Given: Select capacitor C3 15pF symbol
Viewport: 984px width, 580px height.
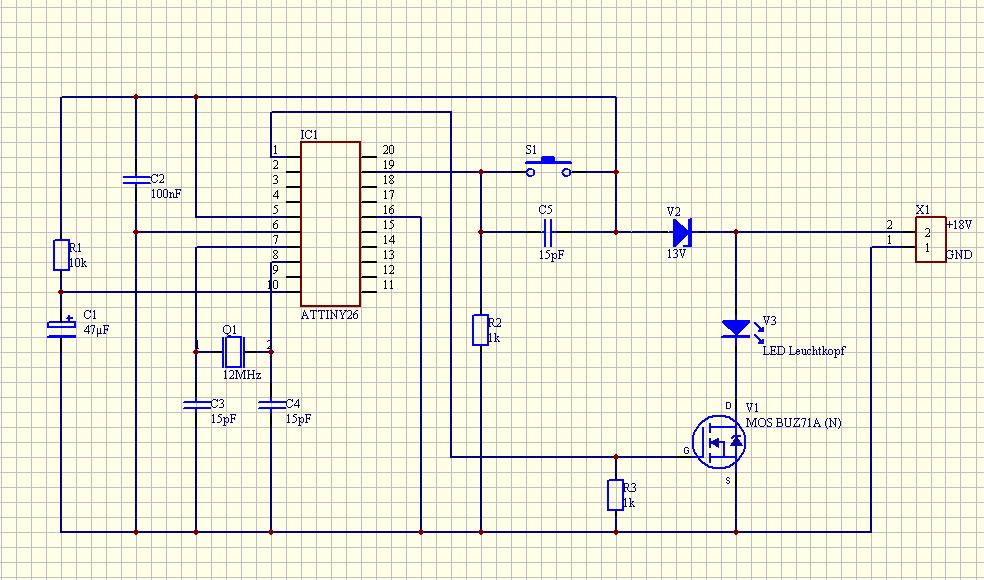Looking at the screenshot, I should (196, 405).
